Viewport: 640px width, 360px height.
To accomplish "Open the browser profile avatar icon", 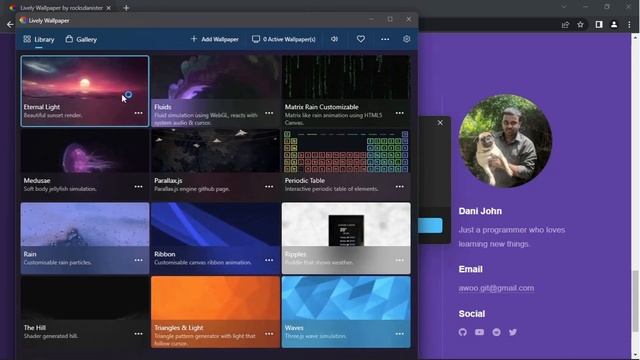I will (614, 25).
